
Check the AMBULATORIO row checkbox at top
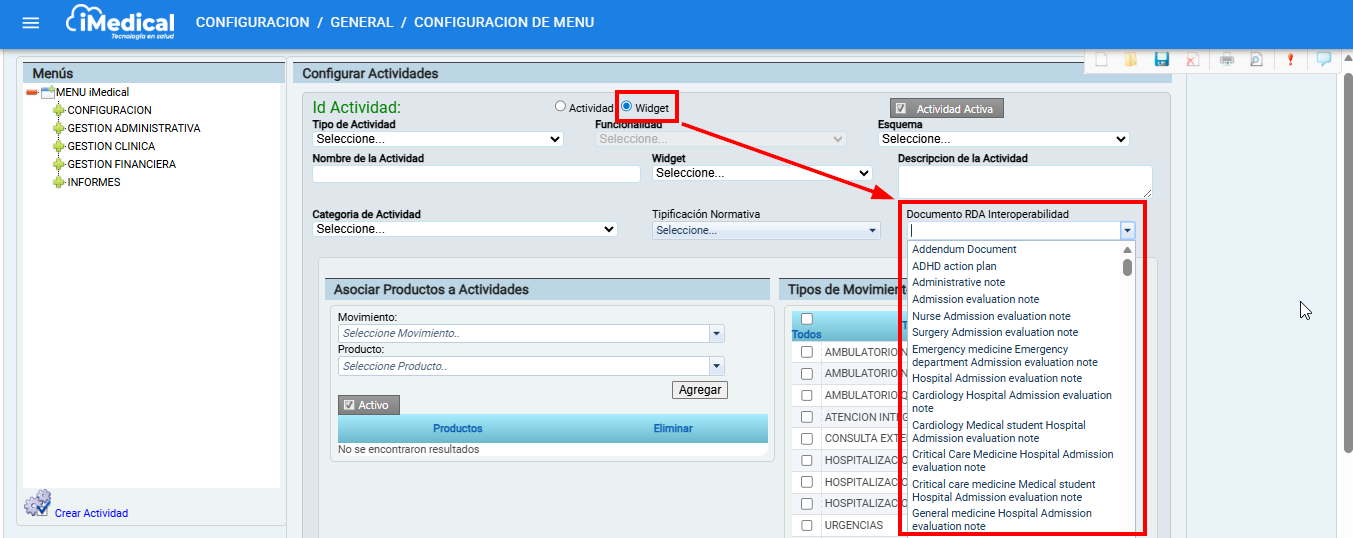click(x=807, y=353)
